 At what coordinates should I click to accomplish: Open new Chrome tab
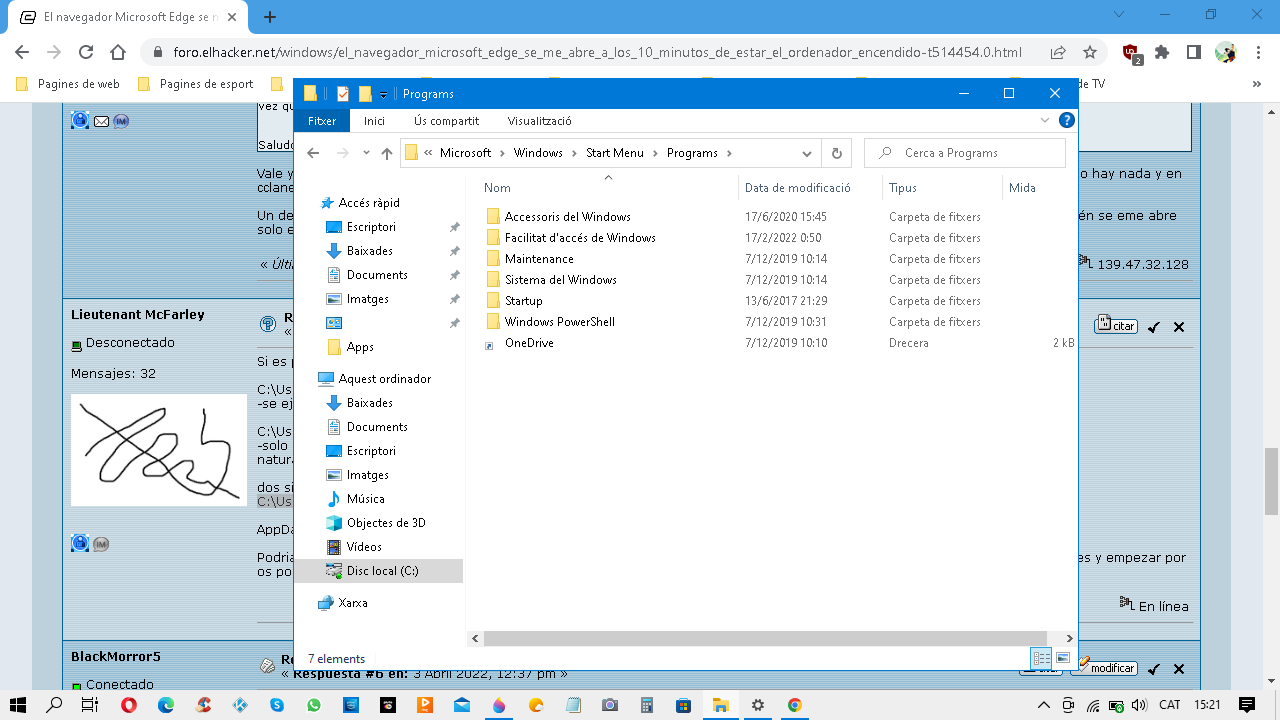(269, 16)
